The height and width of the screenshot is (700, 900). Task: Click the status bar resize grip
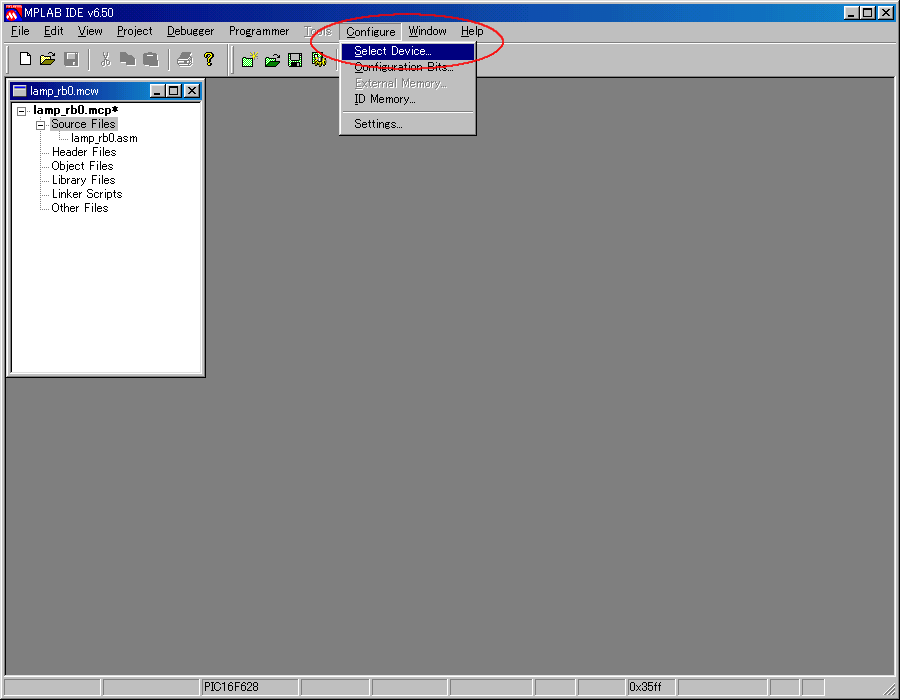(x=889, y=689)
